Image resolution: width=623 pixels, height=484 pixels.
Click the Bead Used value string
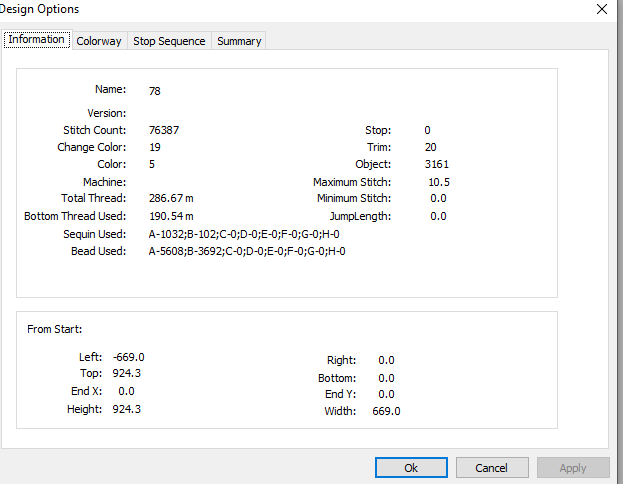pyautogui.click(x=247, y=251)
